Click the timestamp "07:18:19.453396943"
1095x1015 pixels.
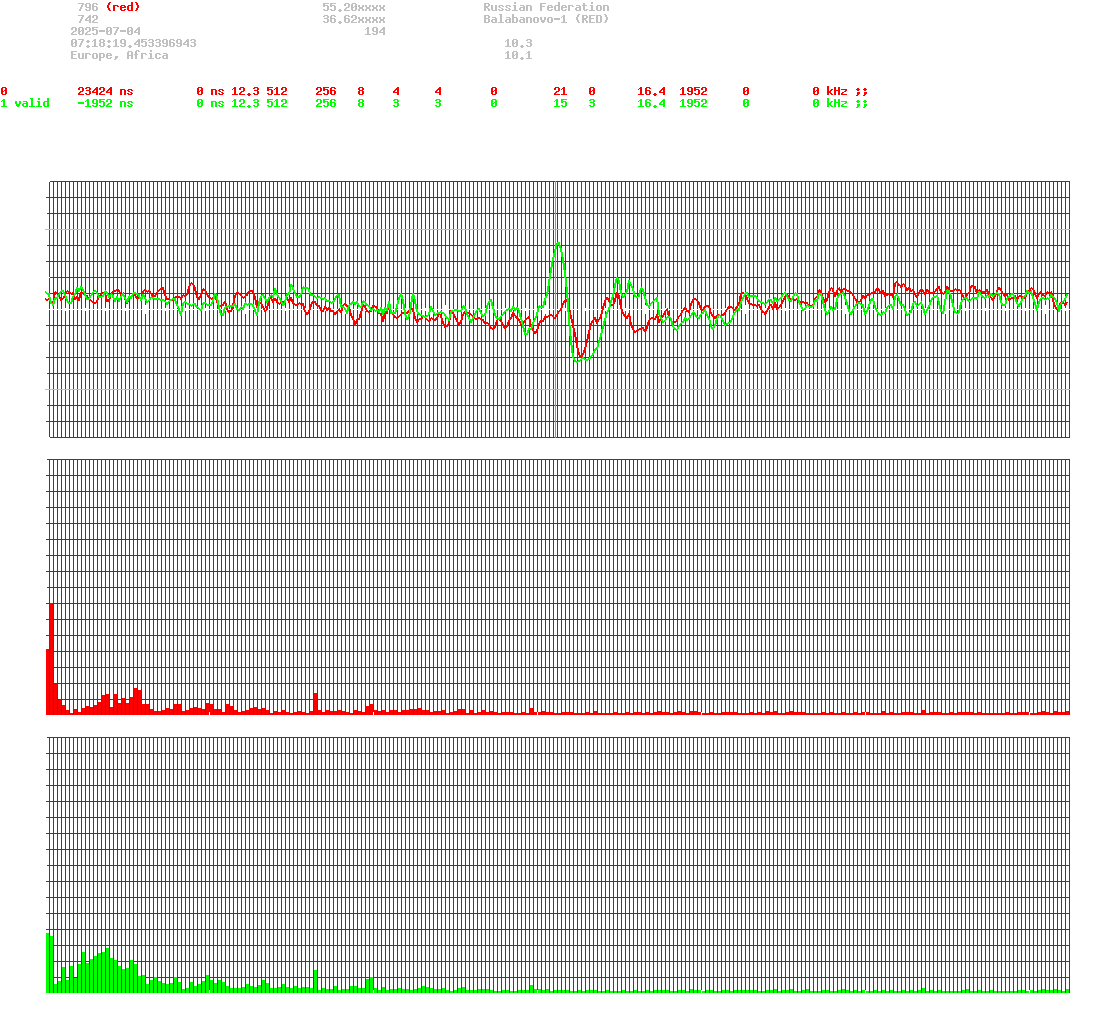(133, 43)
